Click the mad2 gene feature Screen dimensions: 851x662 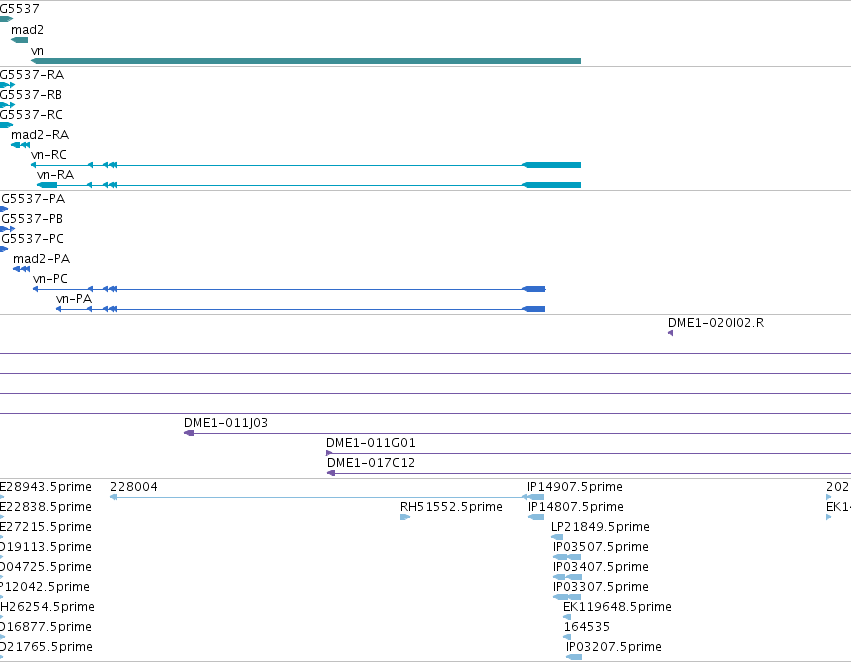coord(20,40)
